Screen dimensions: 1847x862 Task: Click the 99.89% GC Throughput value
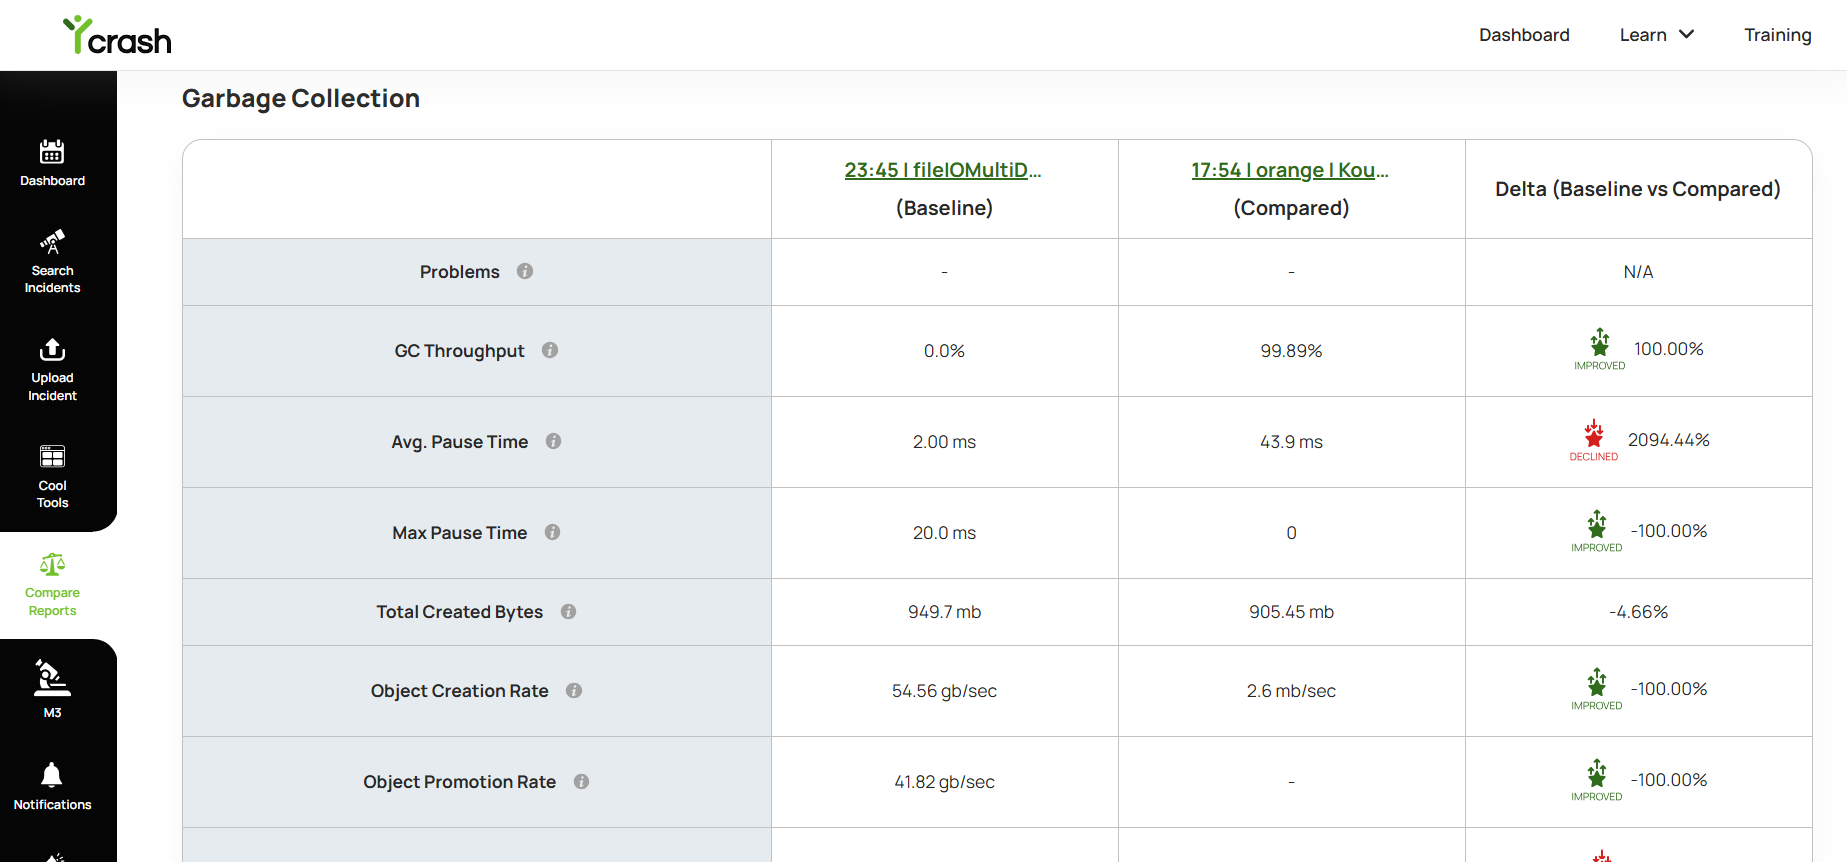(x=1291, y=351)
